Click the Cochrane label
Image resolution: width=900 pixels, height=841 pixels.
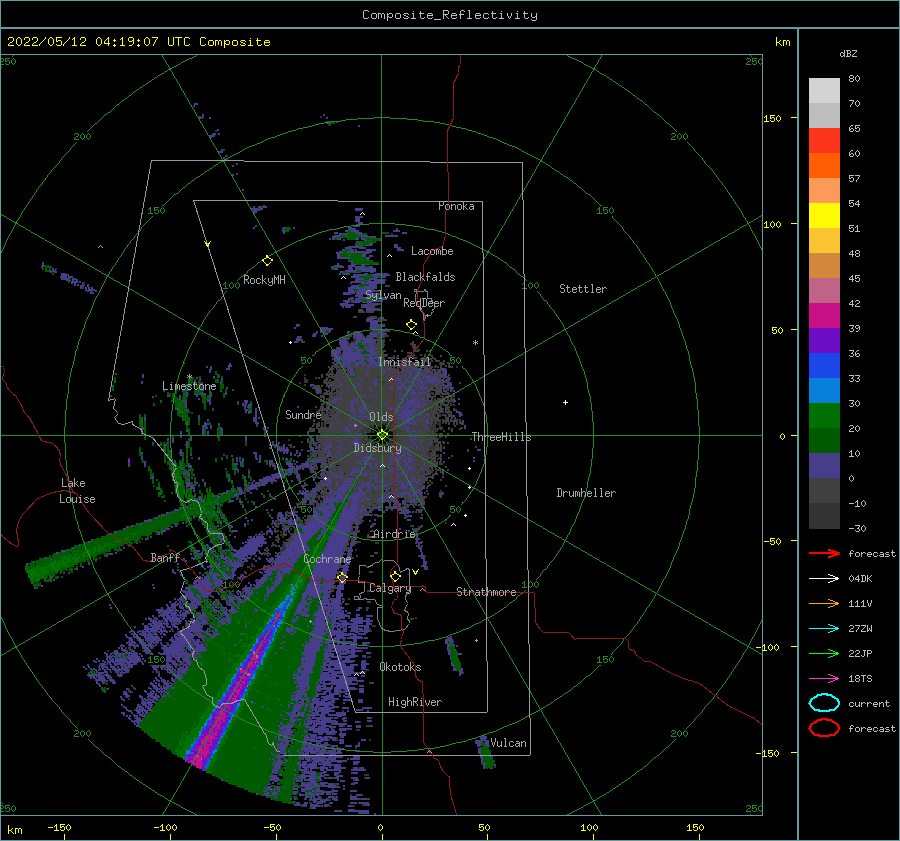pyautogui.click(x=327, y=559)
